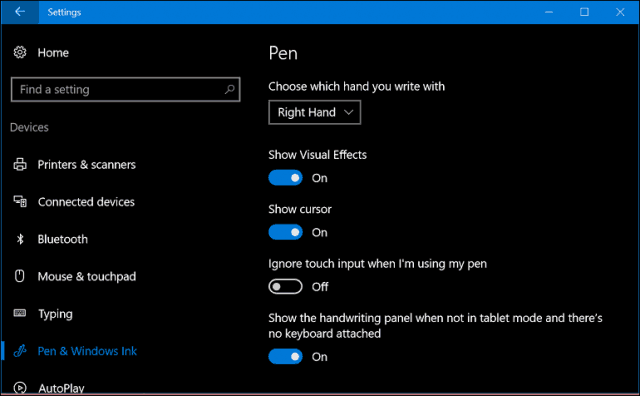This screenshot has height=396, width=640.
Task: Click the Printers & scanners printer icon
Action: click(x=20, y=164)
